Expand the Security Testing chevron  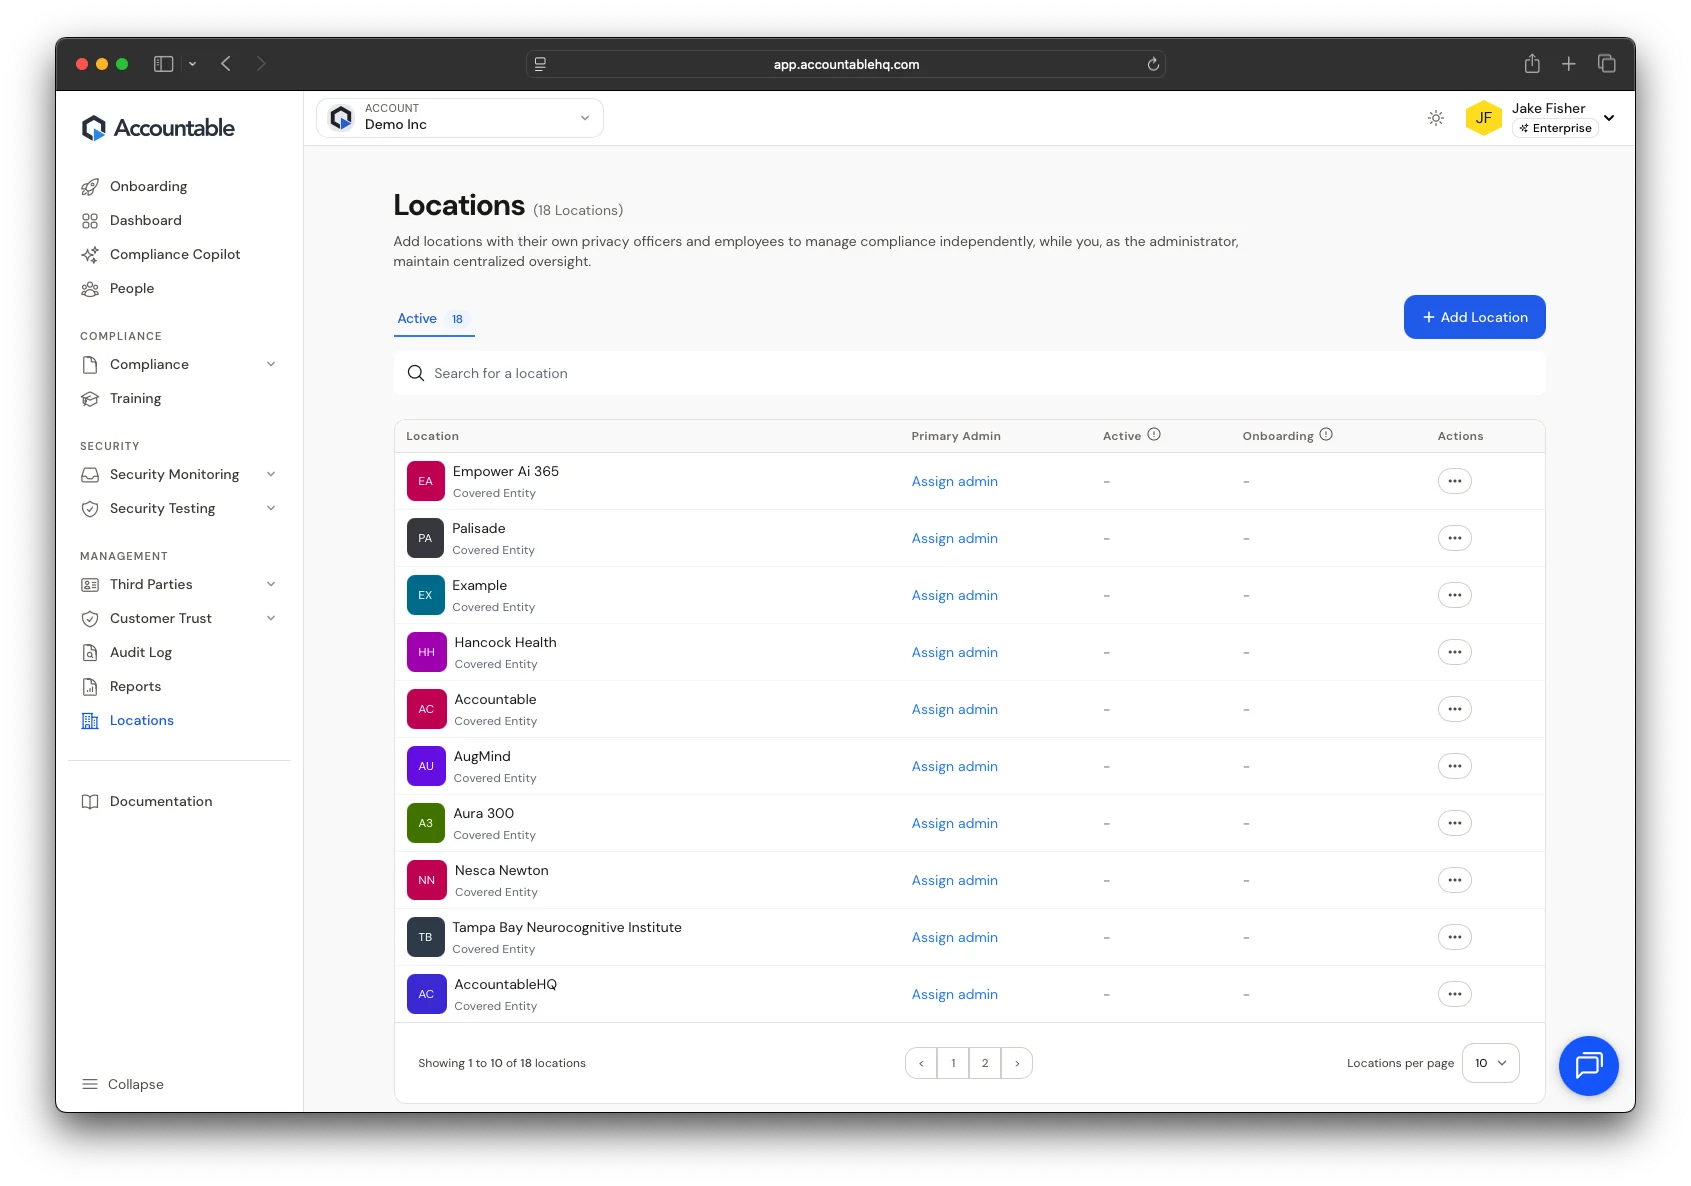[x=271, y=509]
